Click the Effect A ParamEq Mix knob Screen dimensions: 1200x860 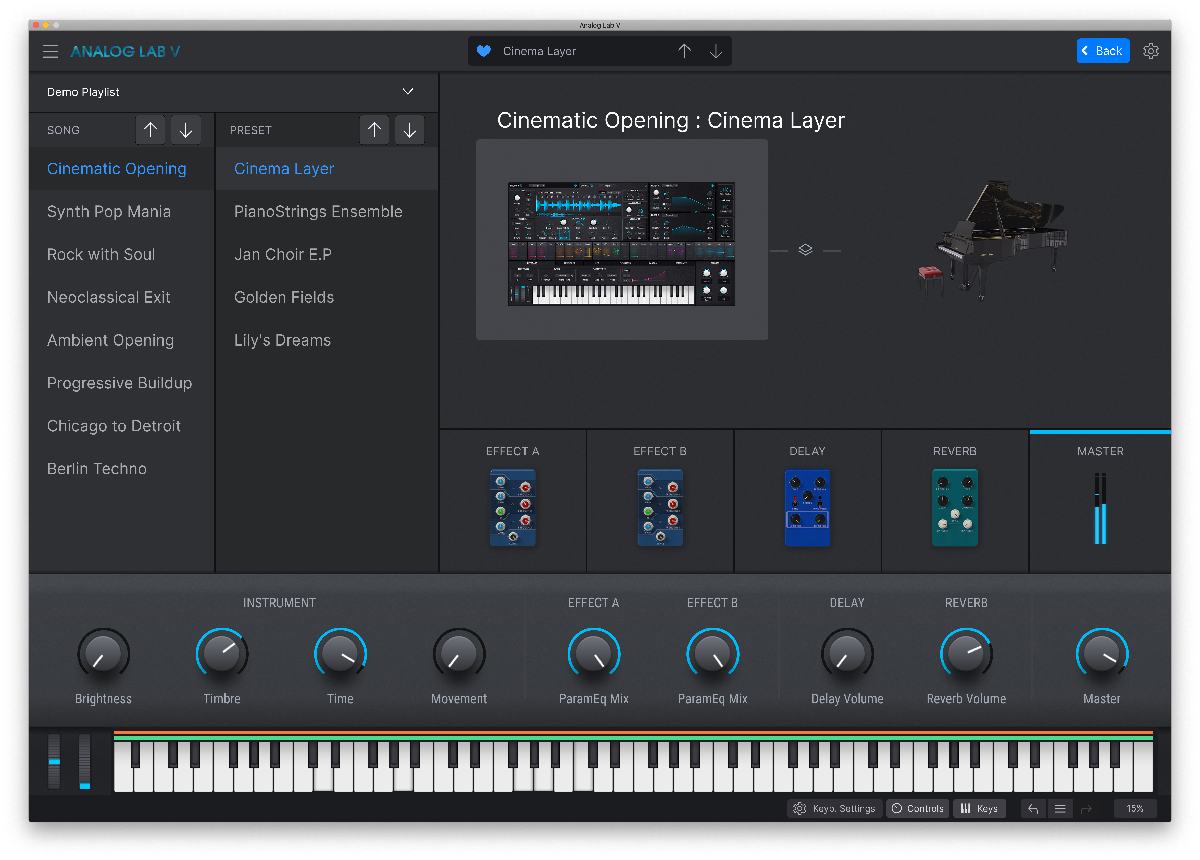594,654
